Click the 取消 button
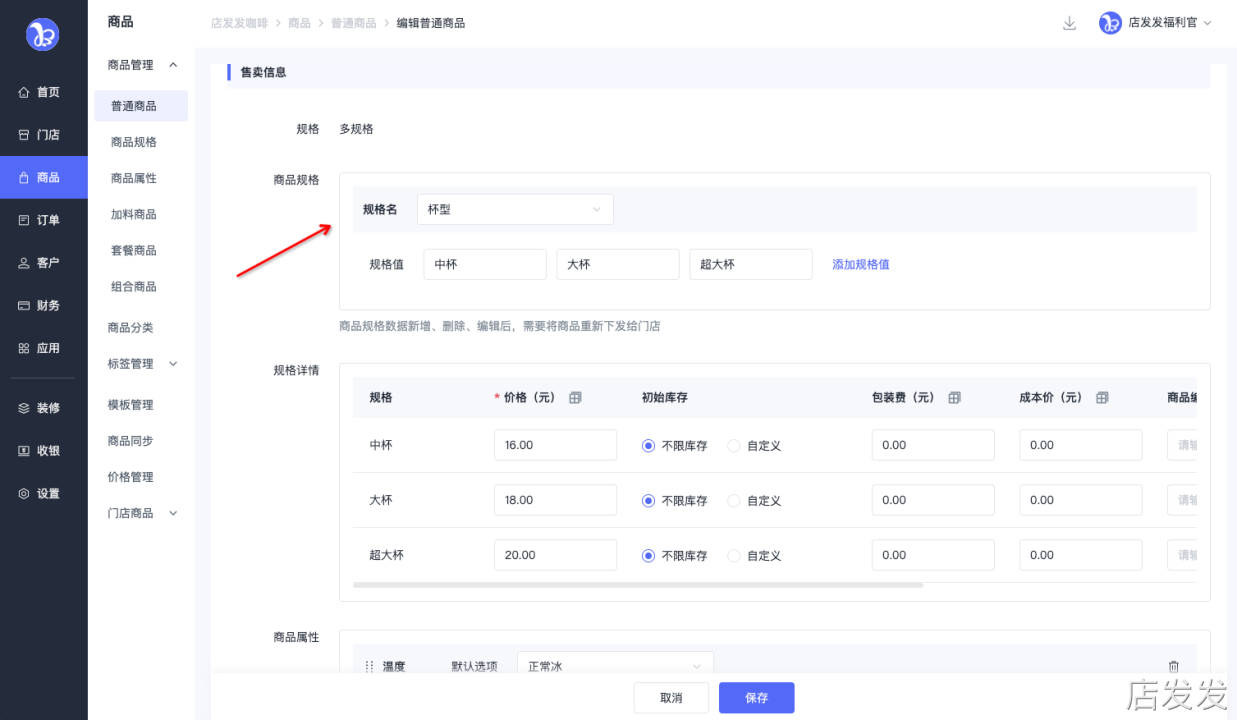Viewport: 1237px width, 720px height. coord(671,698)
